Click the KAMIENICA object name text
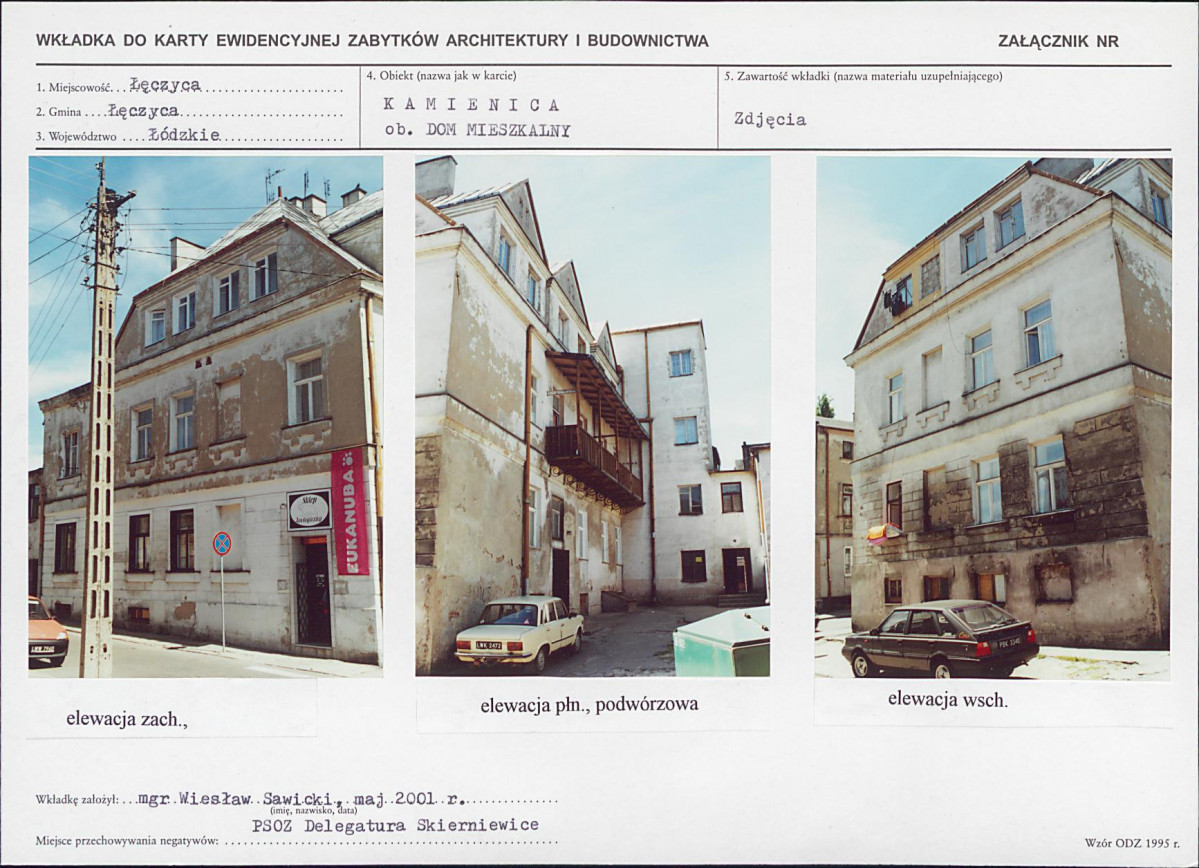 click(472, 105)
